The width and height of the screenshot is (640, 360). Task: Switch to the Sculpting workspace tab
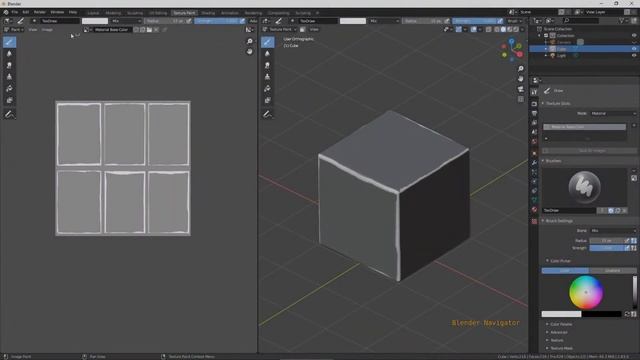click(x=135, y=13)
